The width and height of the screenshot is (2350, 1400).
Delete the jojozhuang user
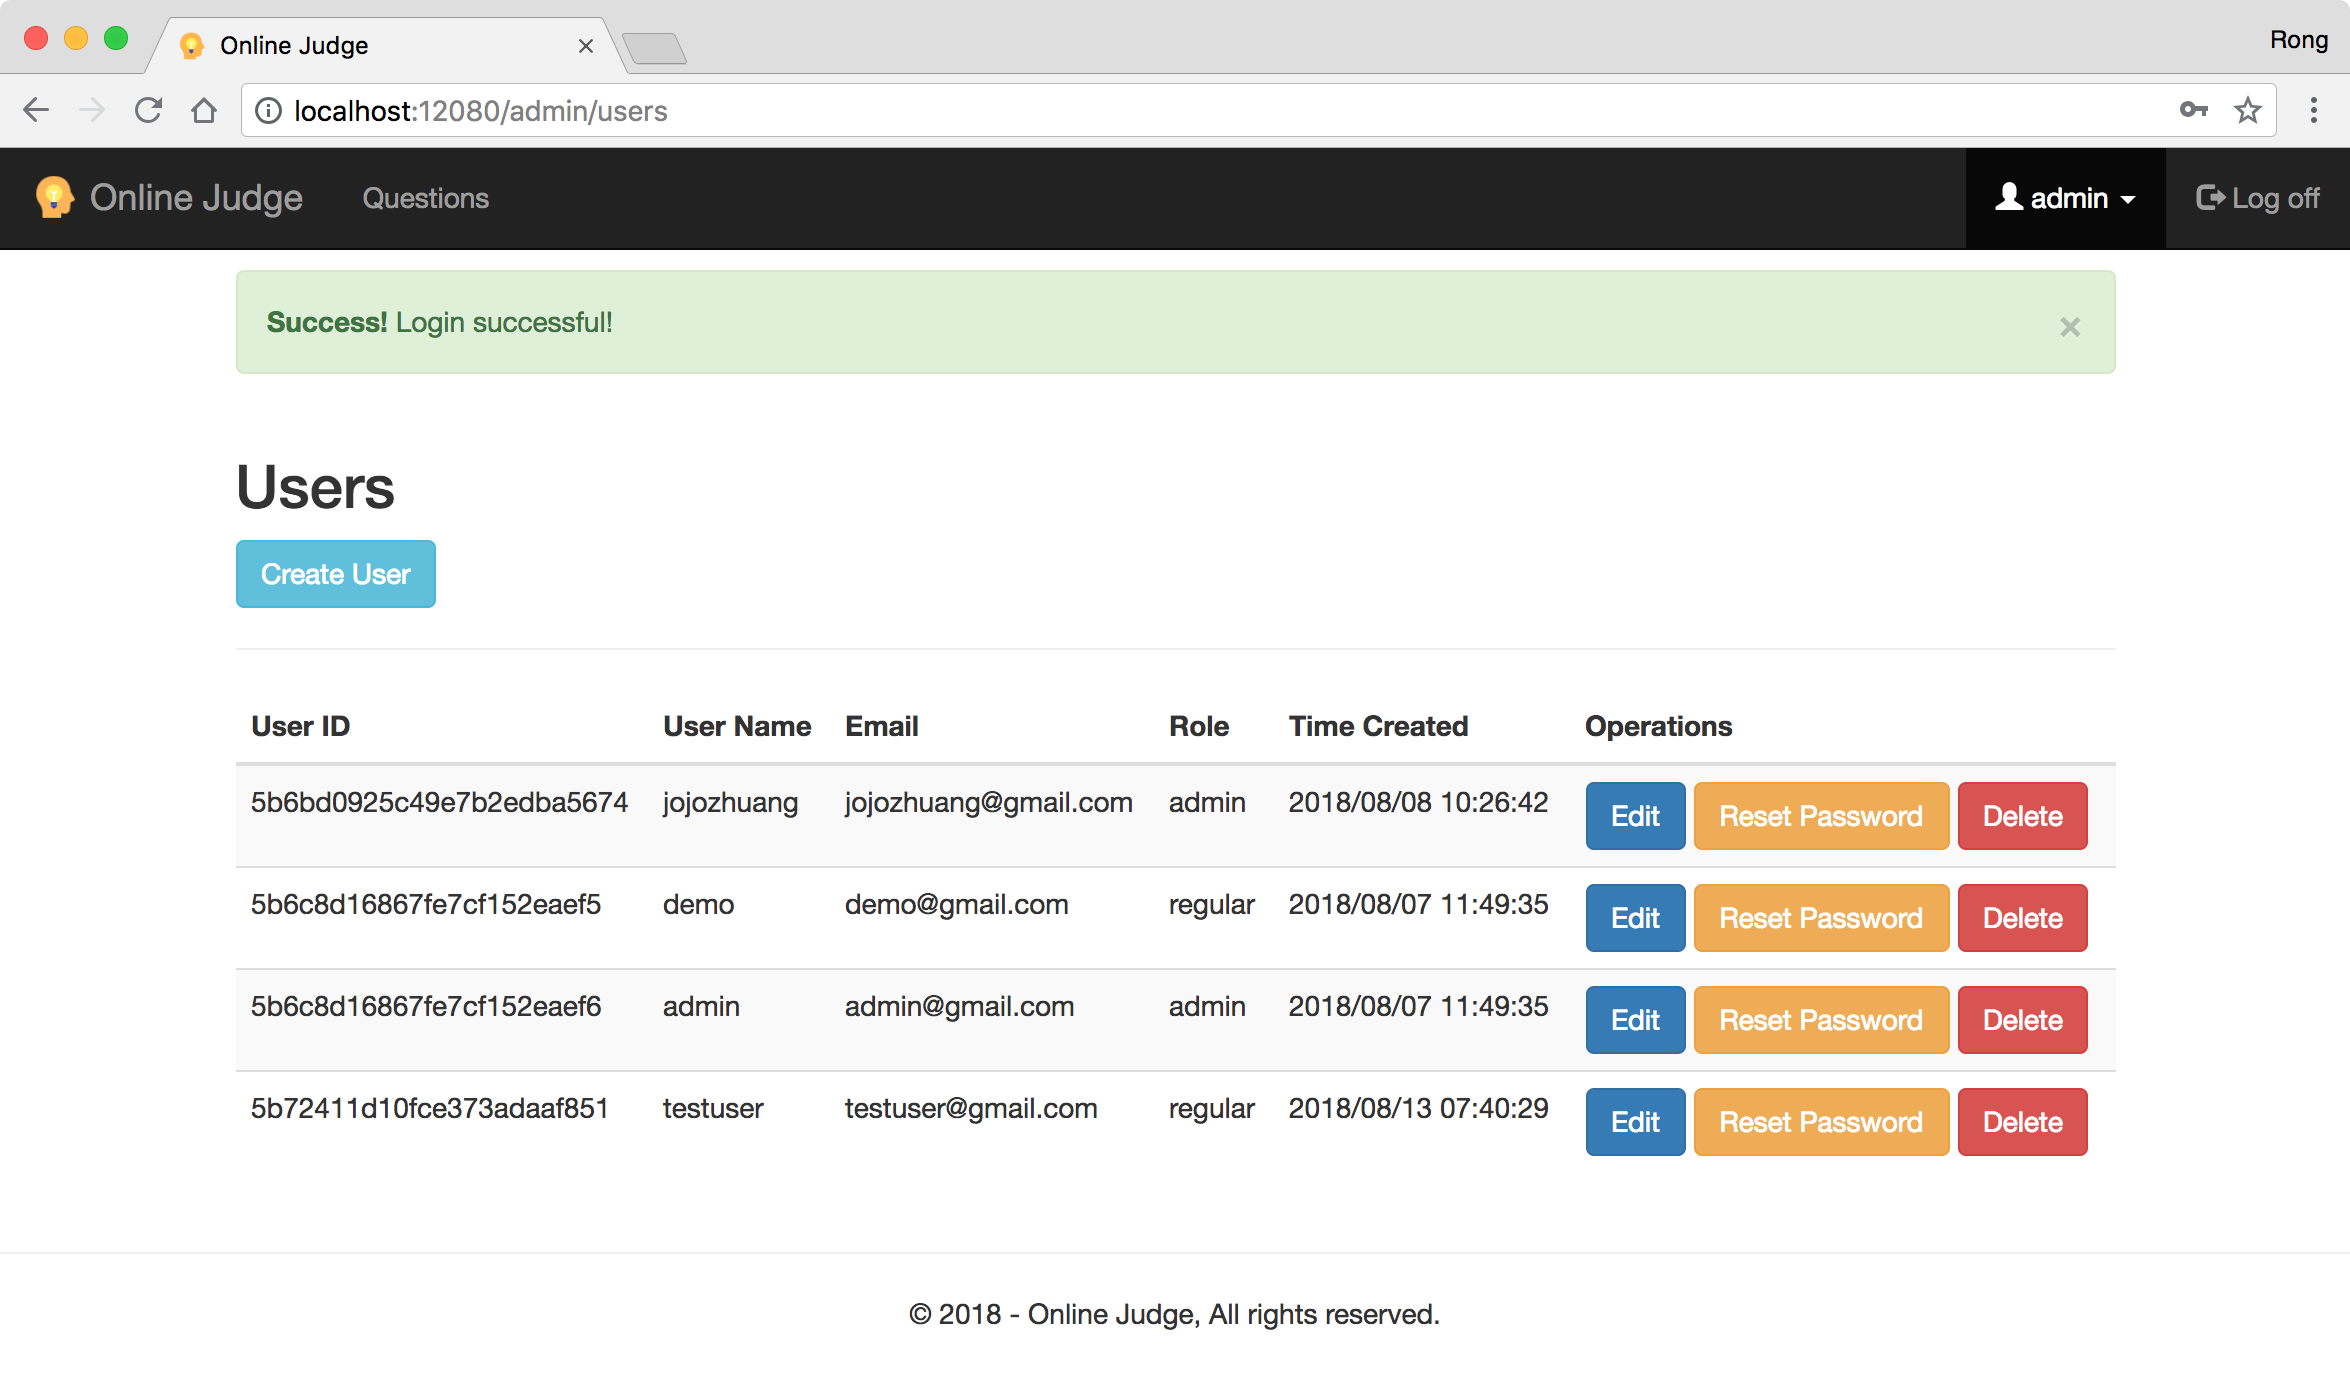2022,816
